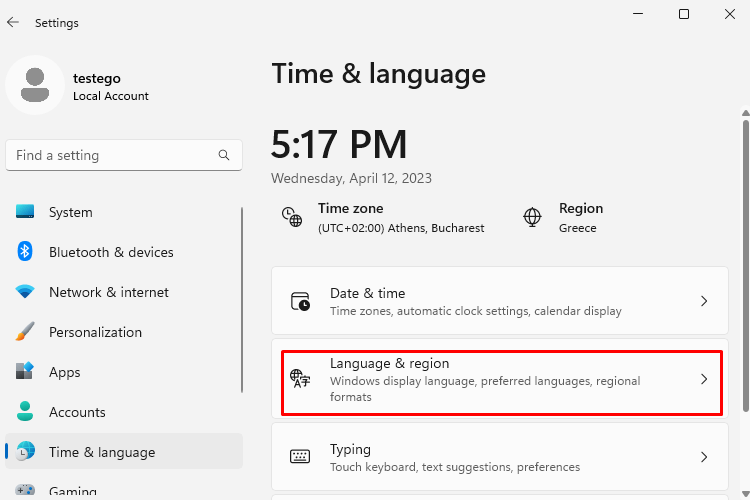
Task: Click the Region label
Action: [581, 208]
